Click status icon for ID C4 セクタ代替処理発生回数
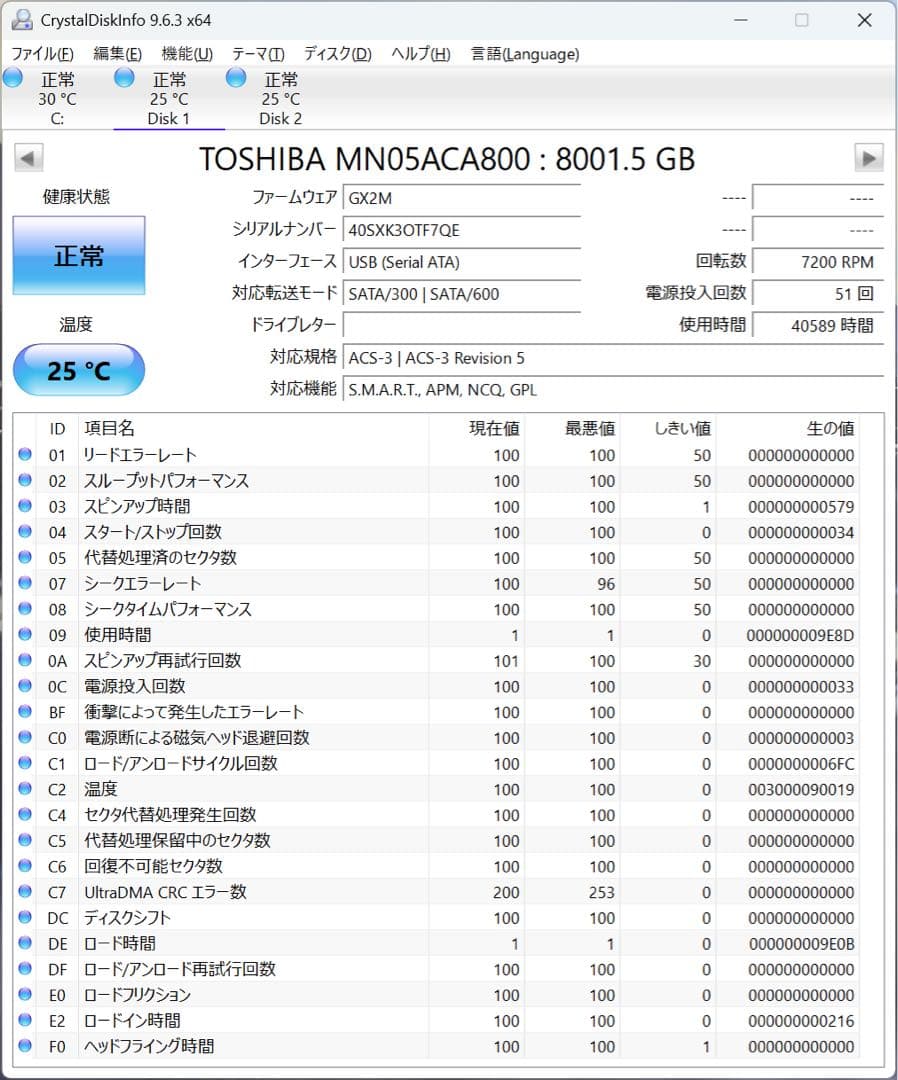Viewport: 898px width, 1080px height. [x=25, y=814]
